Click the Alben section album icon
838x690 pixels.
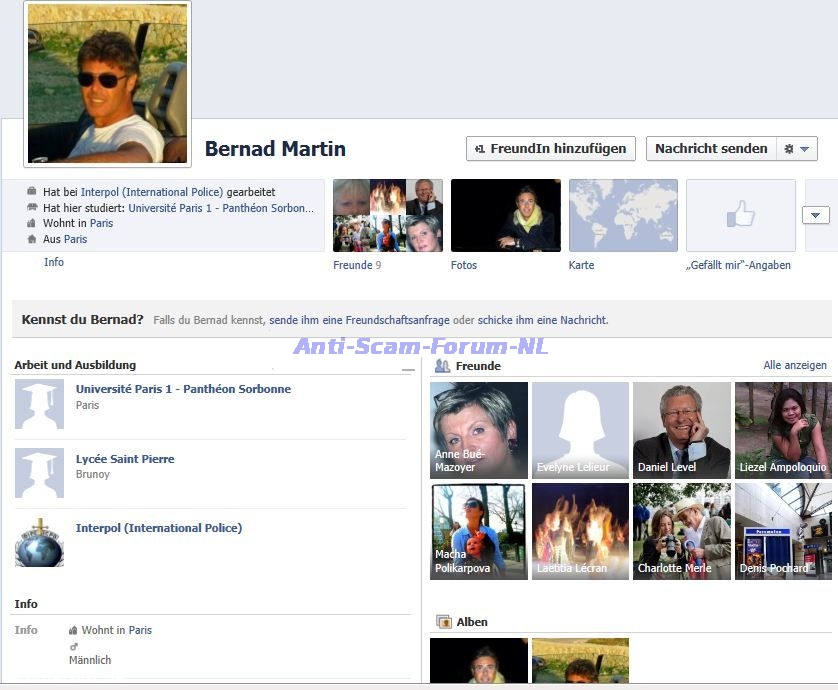444,622
